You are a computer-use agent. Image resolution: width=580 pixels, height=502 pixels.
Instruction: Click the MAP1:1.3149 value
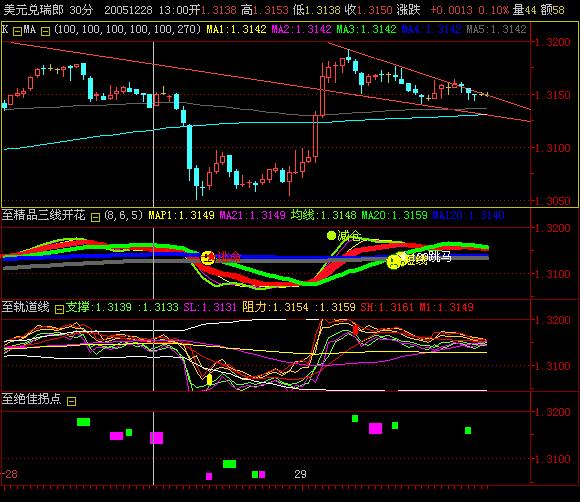[181, 215]
